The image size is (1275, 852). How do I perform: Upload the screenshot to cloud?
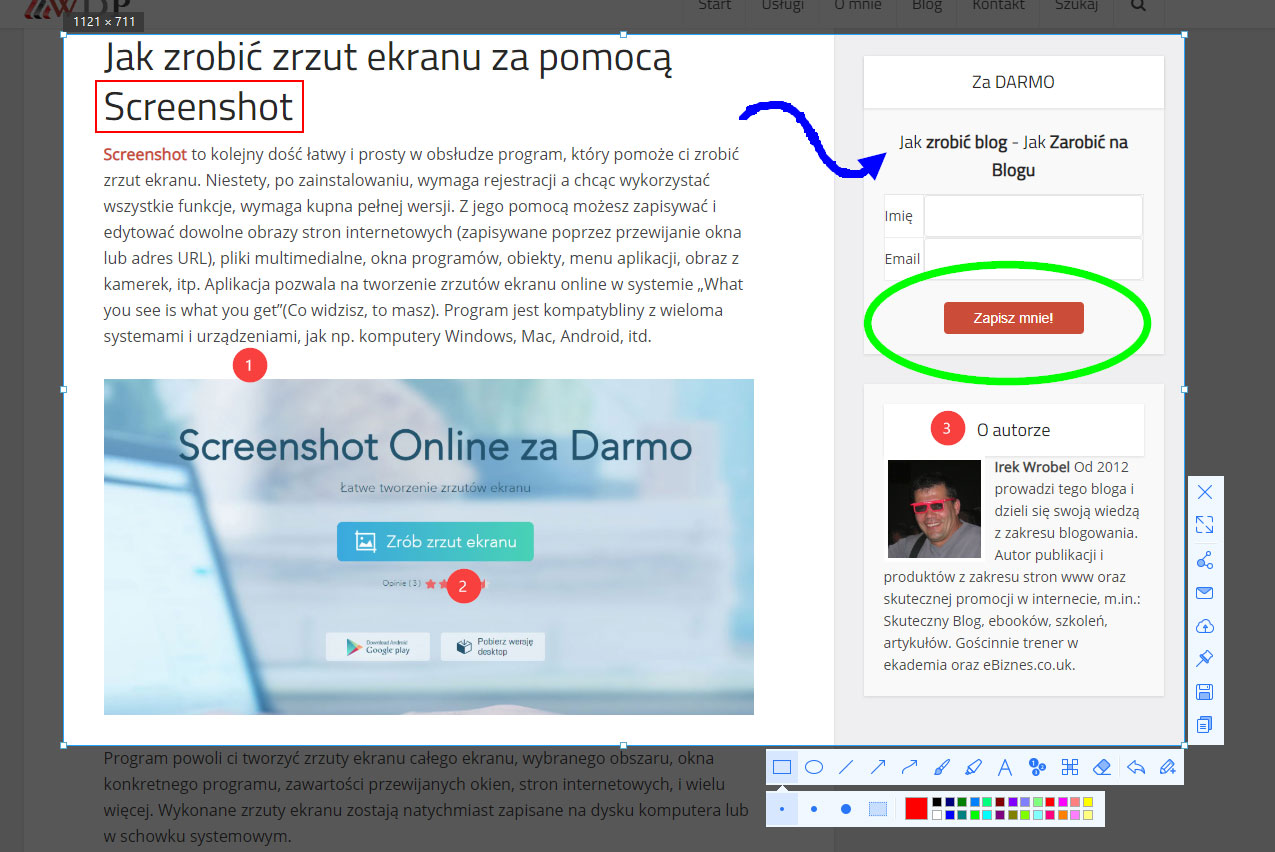point(1205,627)
